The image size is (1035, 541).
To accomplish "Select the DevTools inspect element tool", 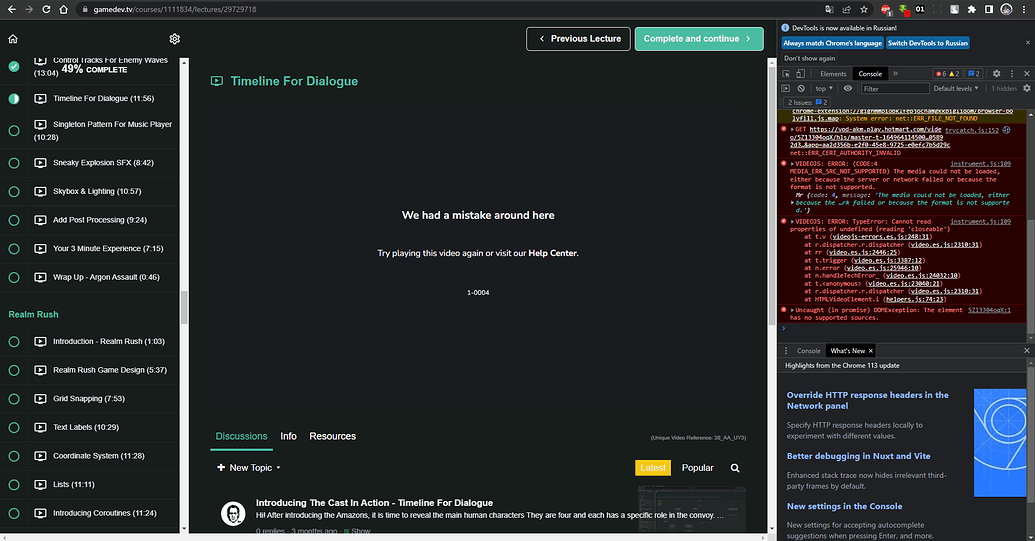I will 786,74.
